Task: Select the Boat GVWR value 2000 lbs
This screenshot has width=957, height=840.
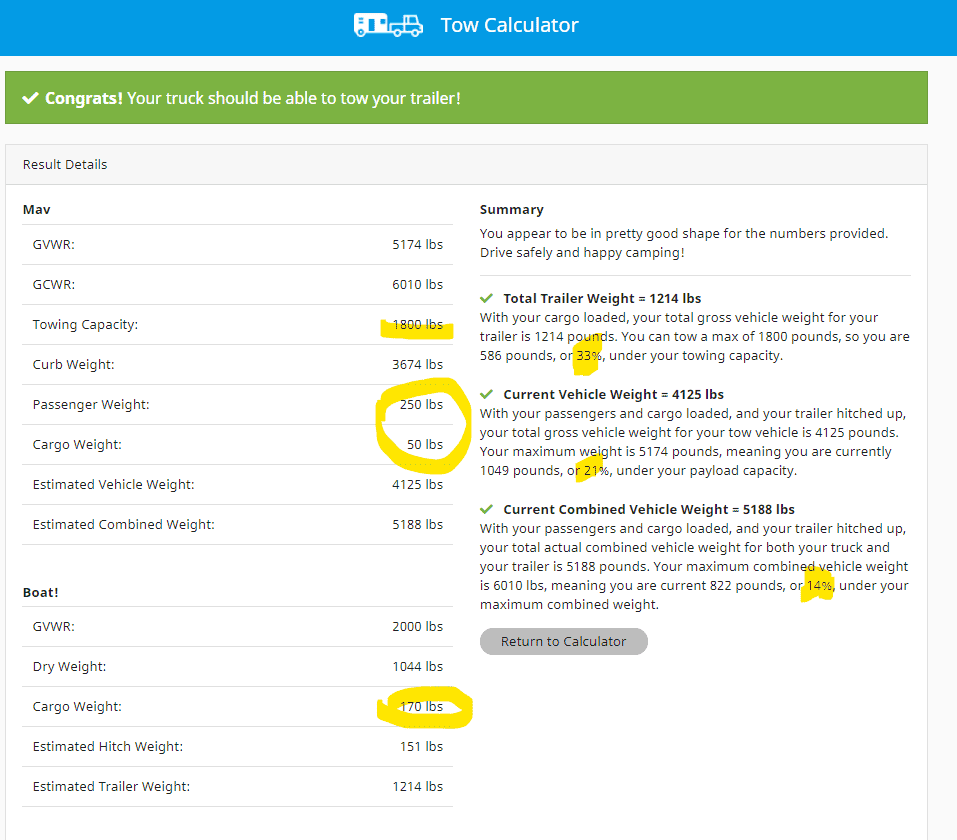Action: tap(417, 626)
